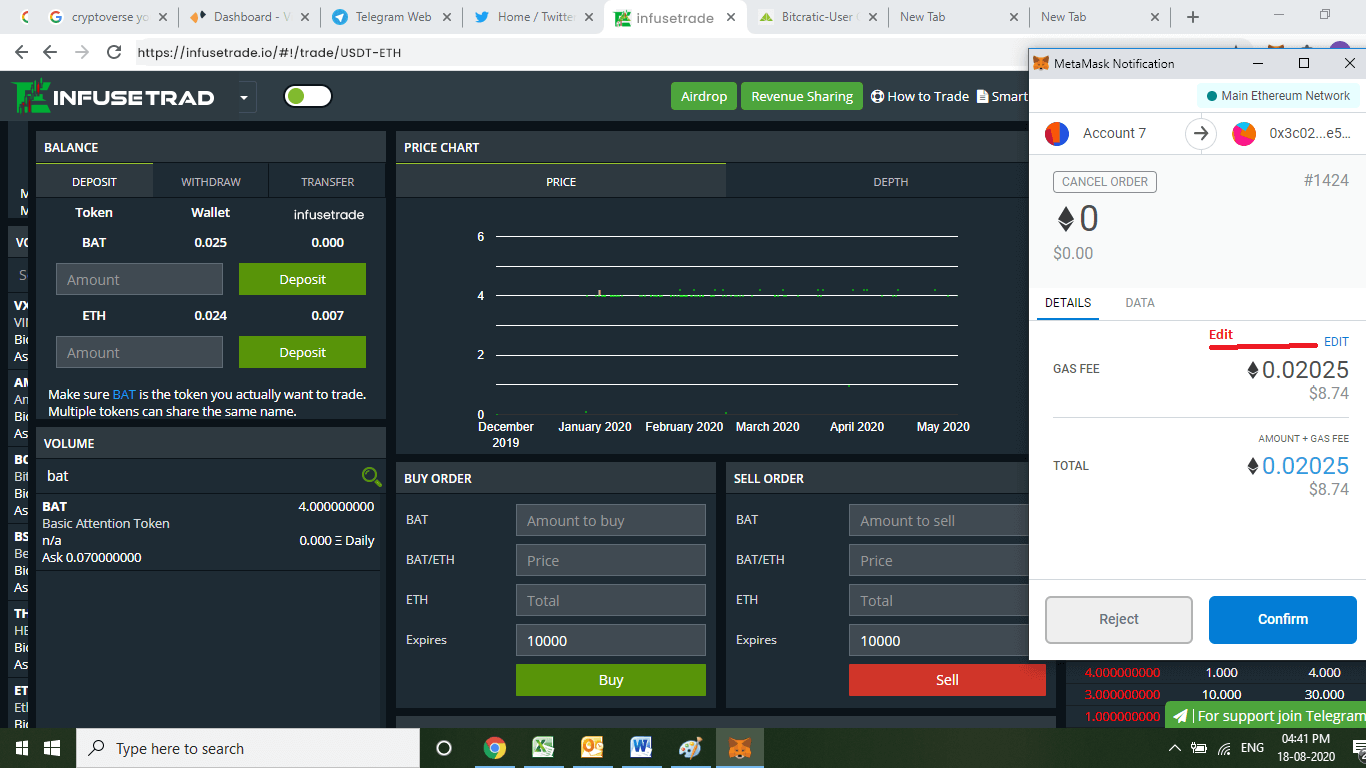Focus the Amount to sell field
Screen dimensions: 1366x768
click(939, 520)
